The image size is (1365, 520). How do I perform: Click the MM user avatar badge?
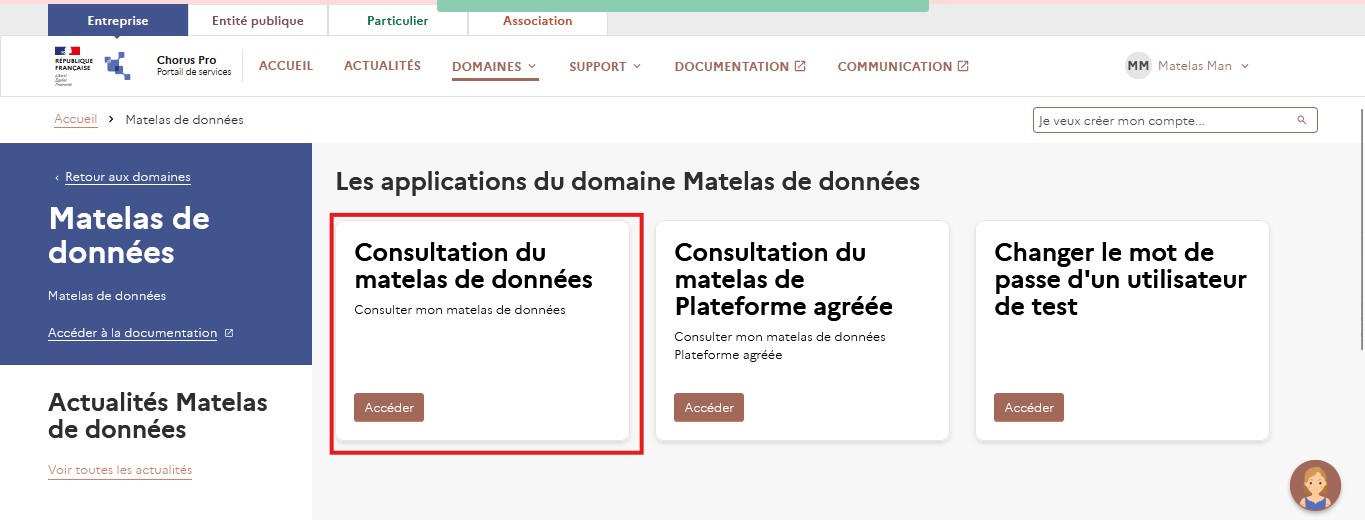1138,66
